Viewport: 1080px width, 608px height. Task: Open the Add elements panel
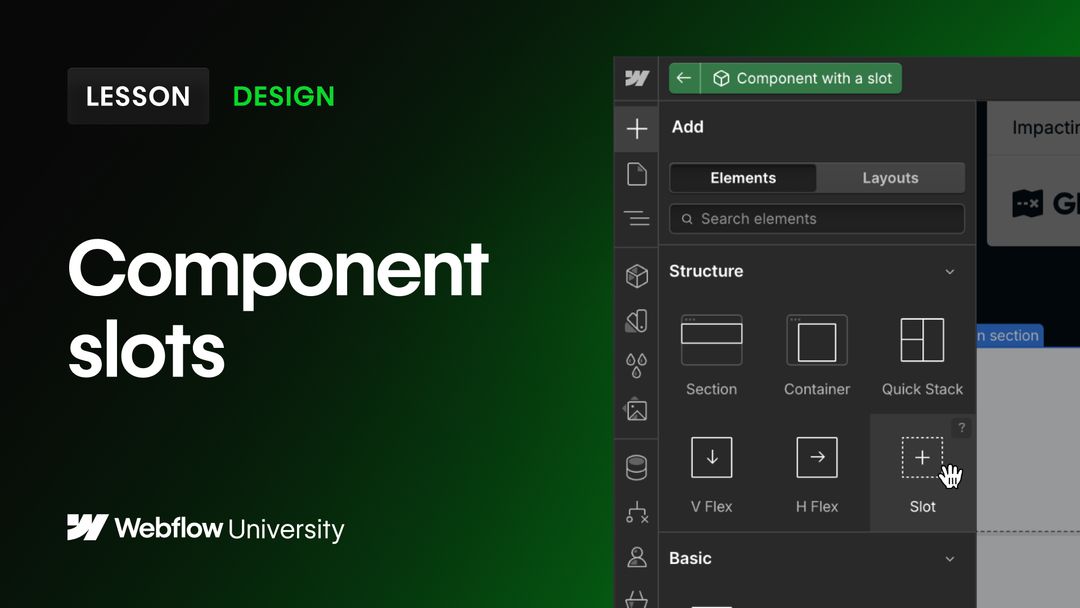point(637,127)
